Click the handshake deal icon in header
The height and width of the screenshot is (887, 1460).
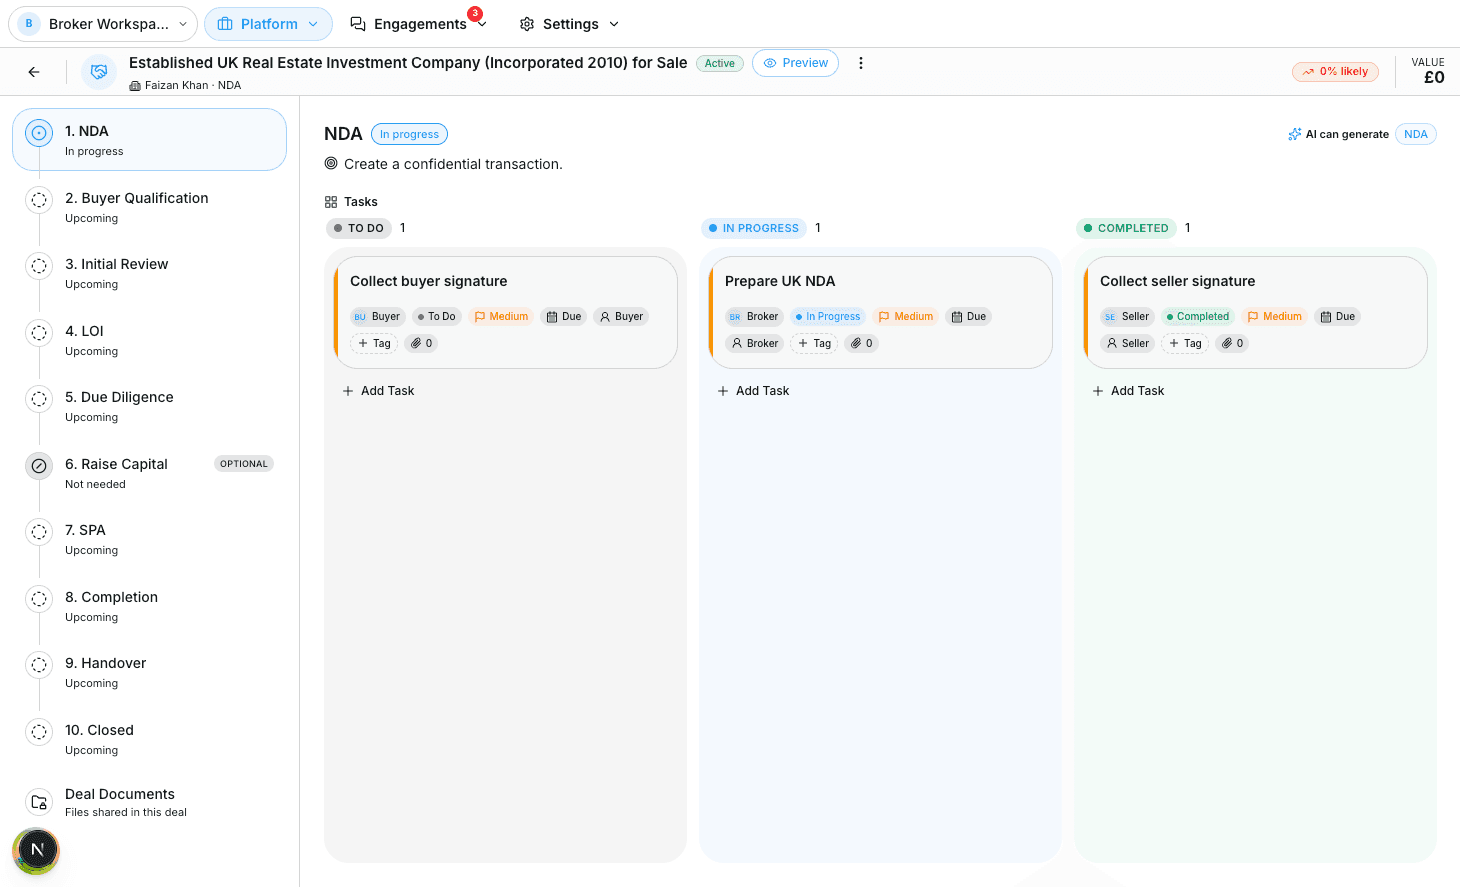click(99, 72)
